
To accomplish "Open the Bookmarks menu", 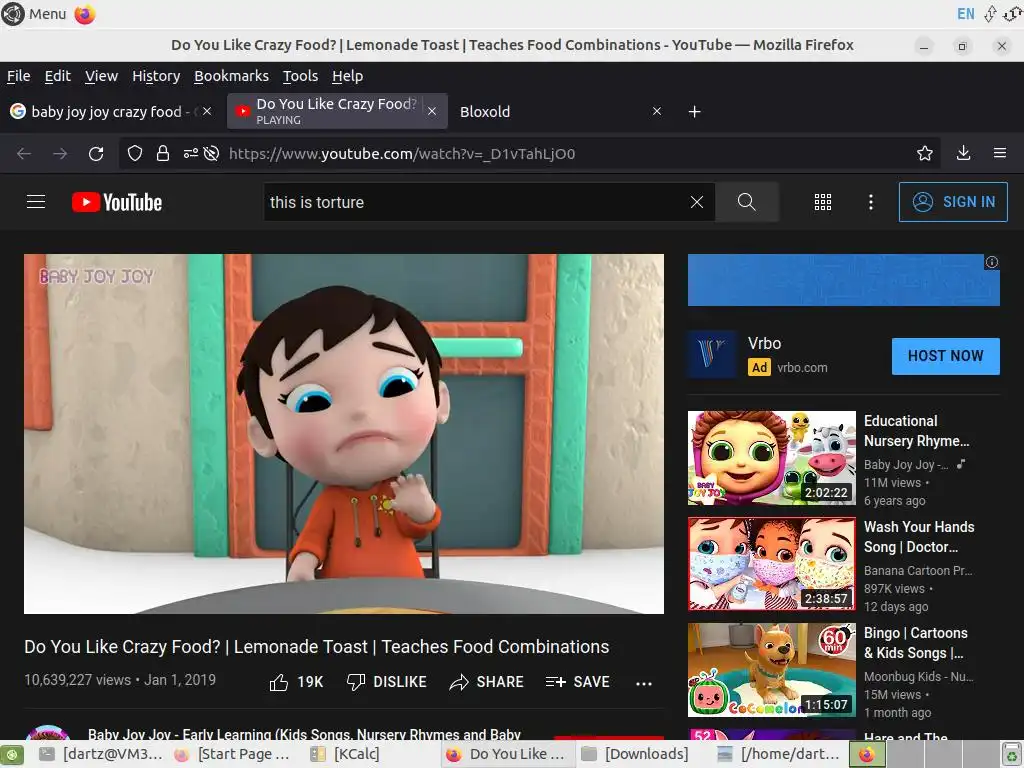I will click(x=231, y=76).
